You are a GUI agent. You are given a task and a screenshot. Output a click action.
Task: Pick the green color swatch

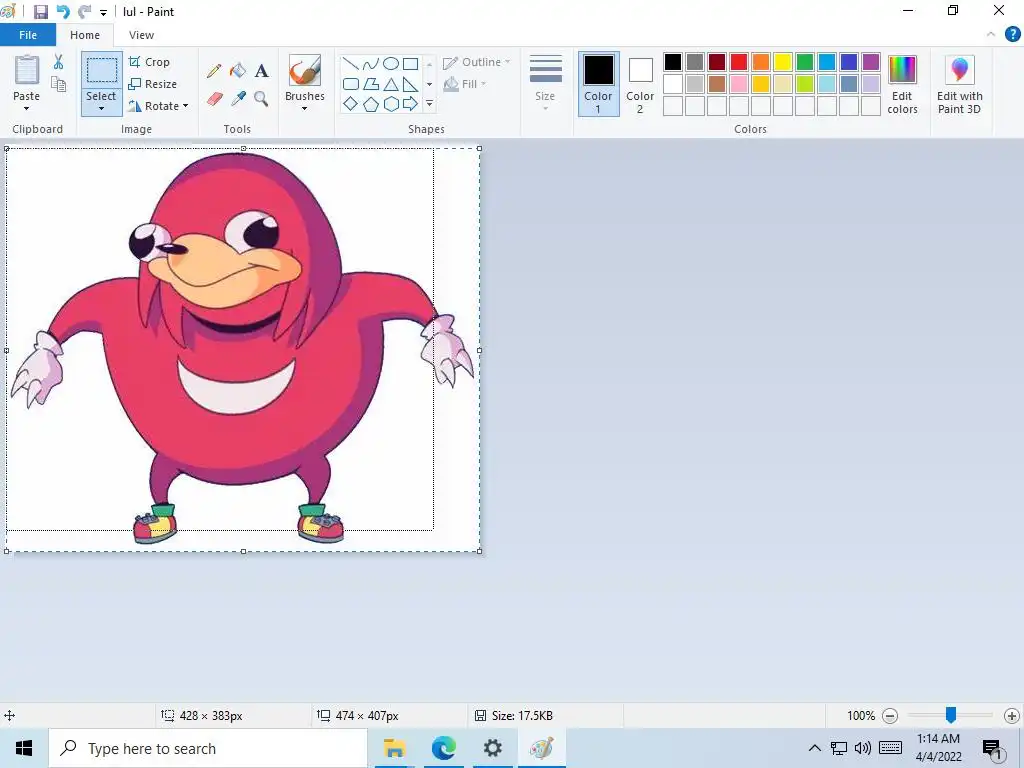(805, 62)
